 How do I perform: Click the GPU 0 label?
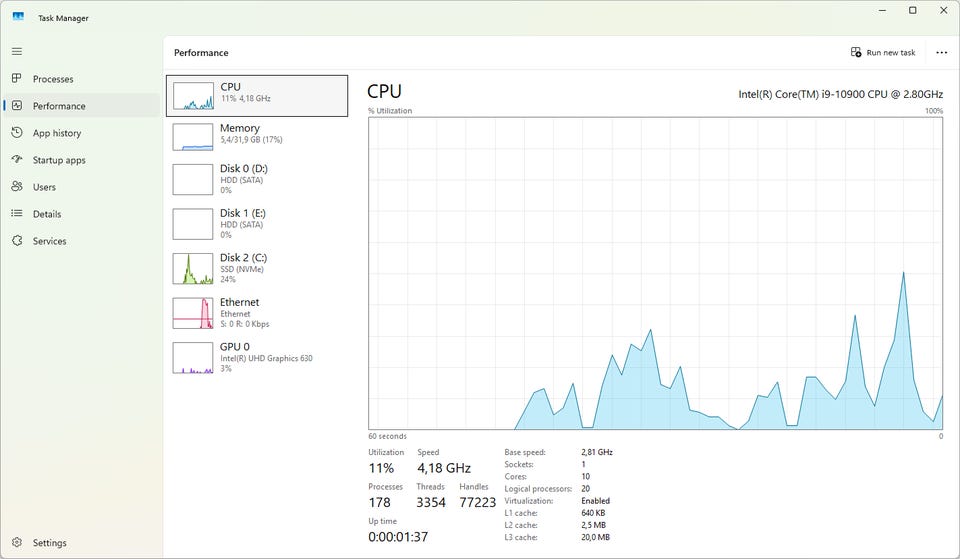tap(234, 347)
